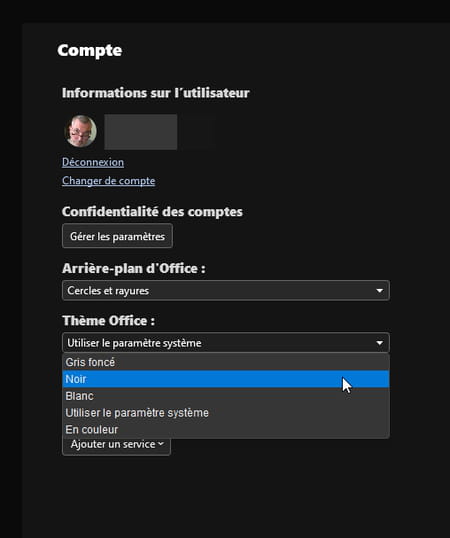The image size is (450, 538).
Task: Open the Ajouter un service menu button
Action: click(116, 446)
